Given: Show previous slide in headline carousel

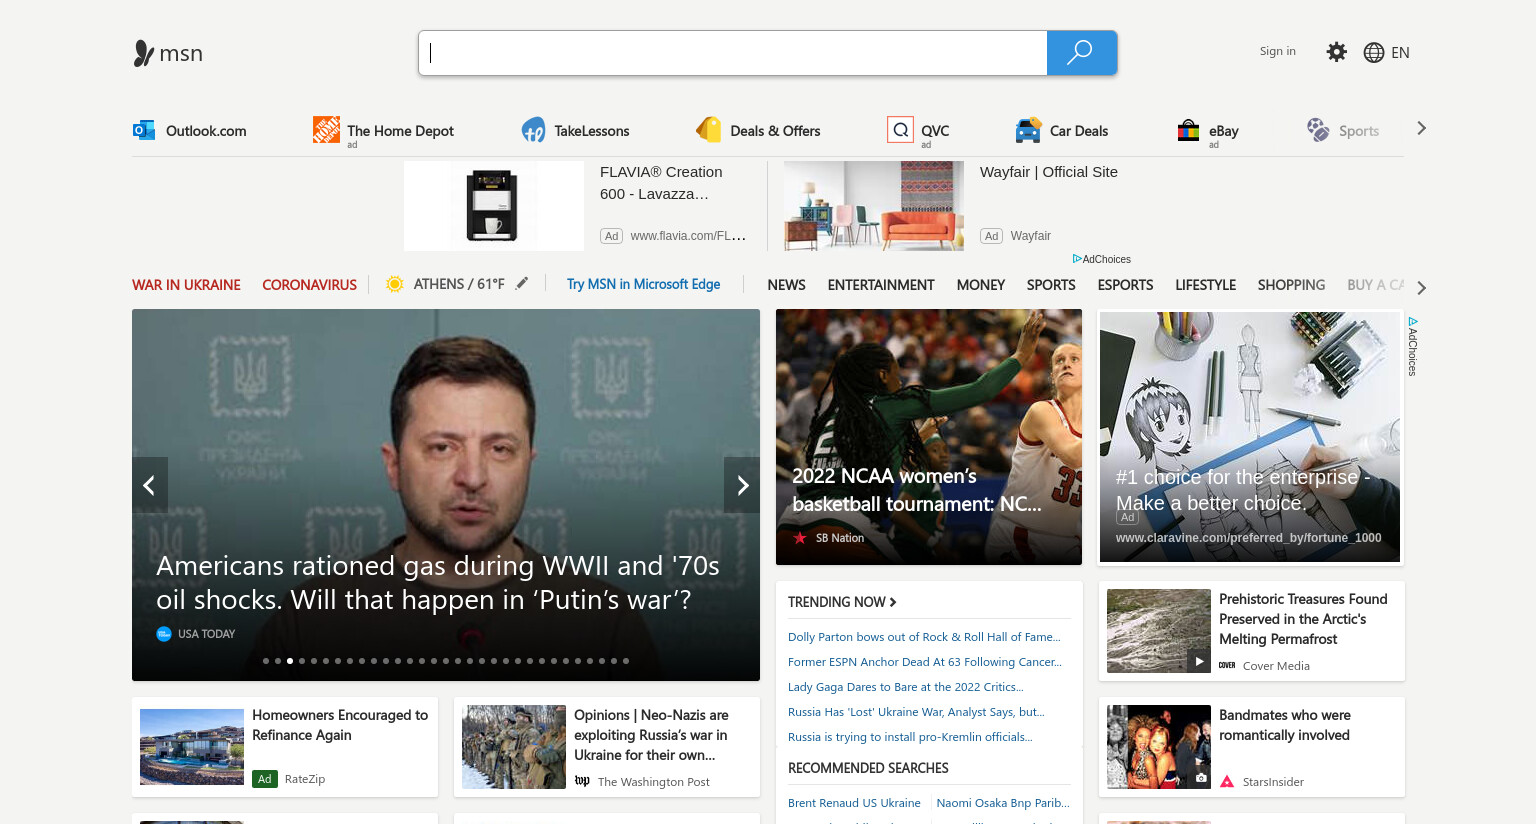Looking at the screenshot, I should coord(150,485).
